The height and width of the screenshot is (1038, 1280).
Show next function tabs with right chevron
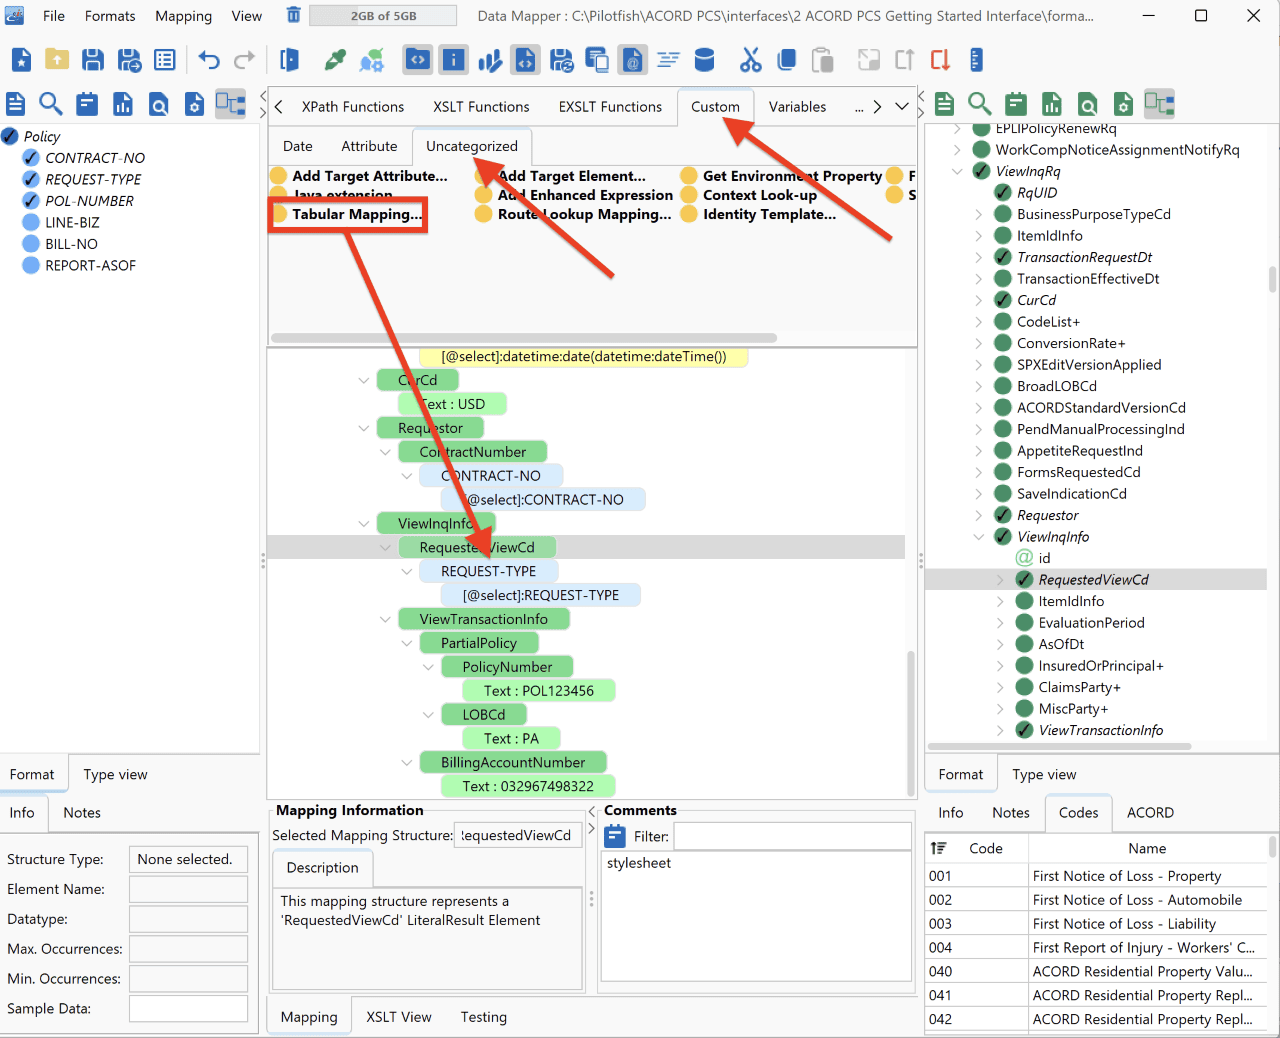(x=877, y=107)
